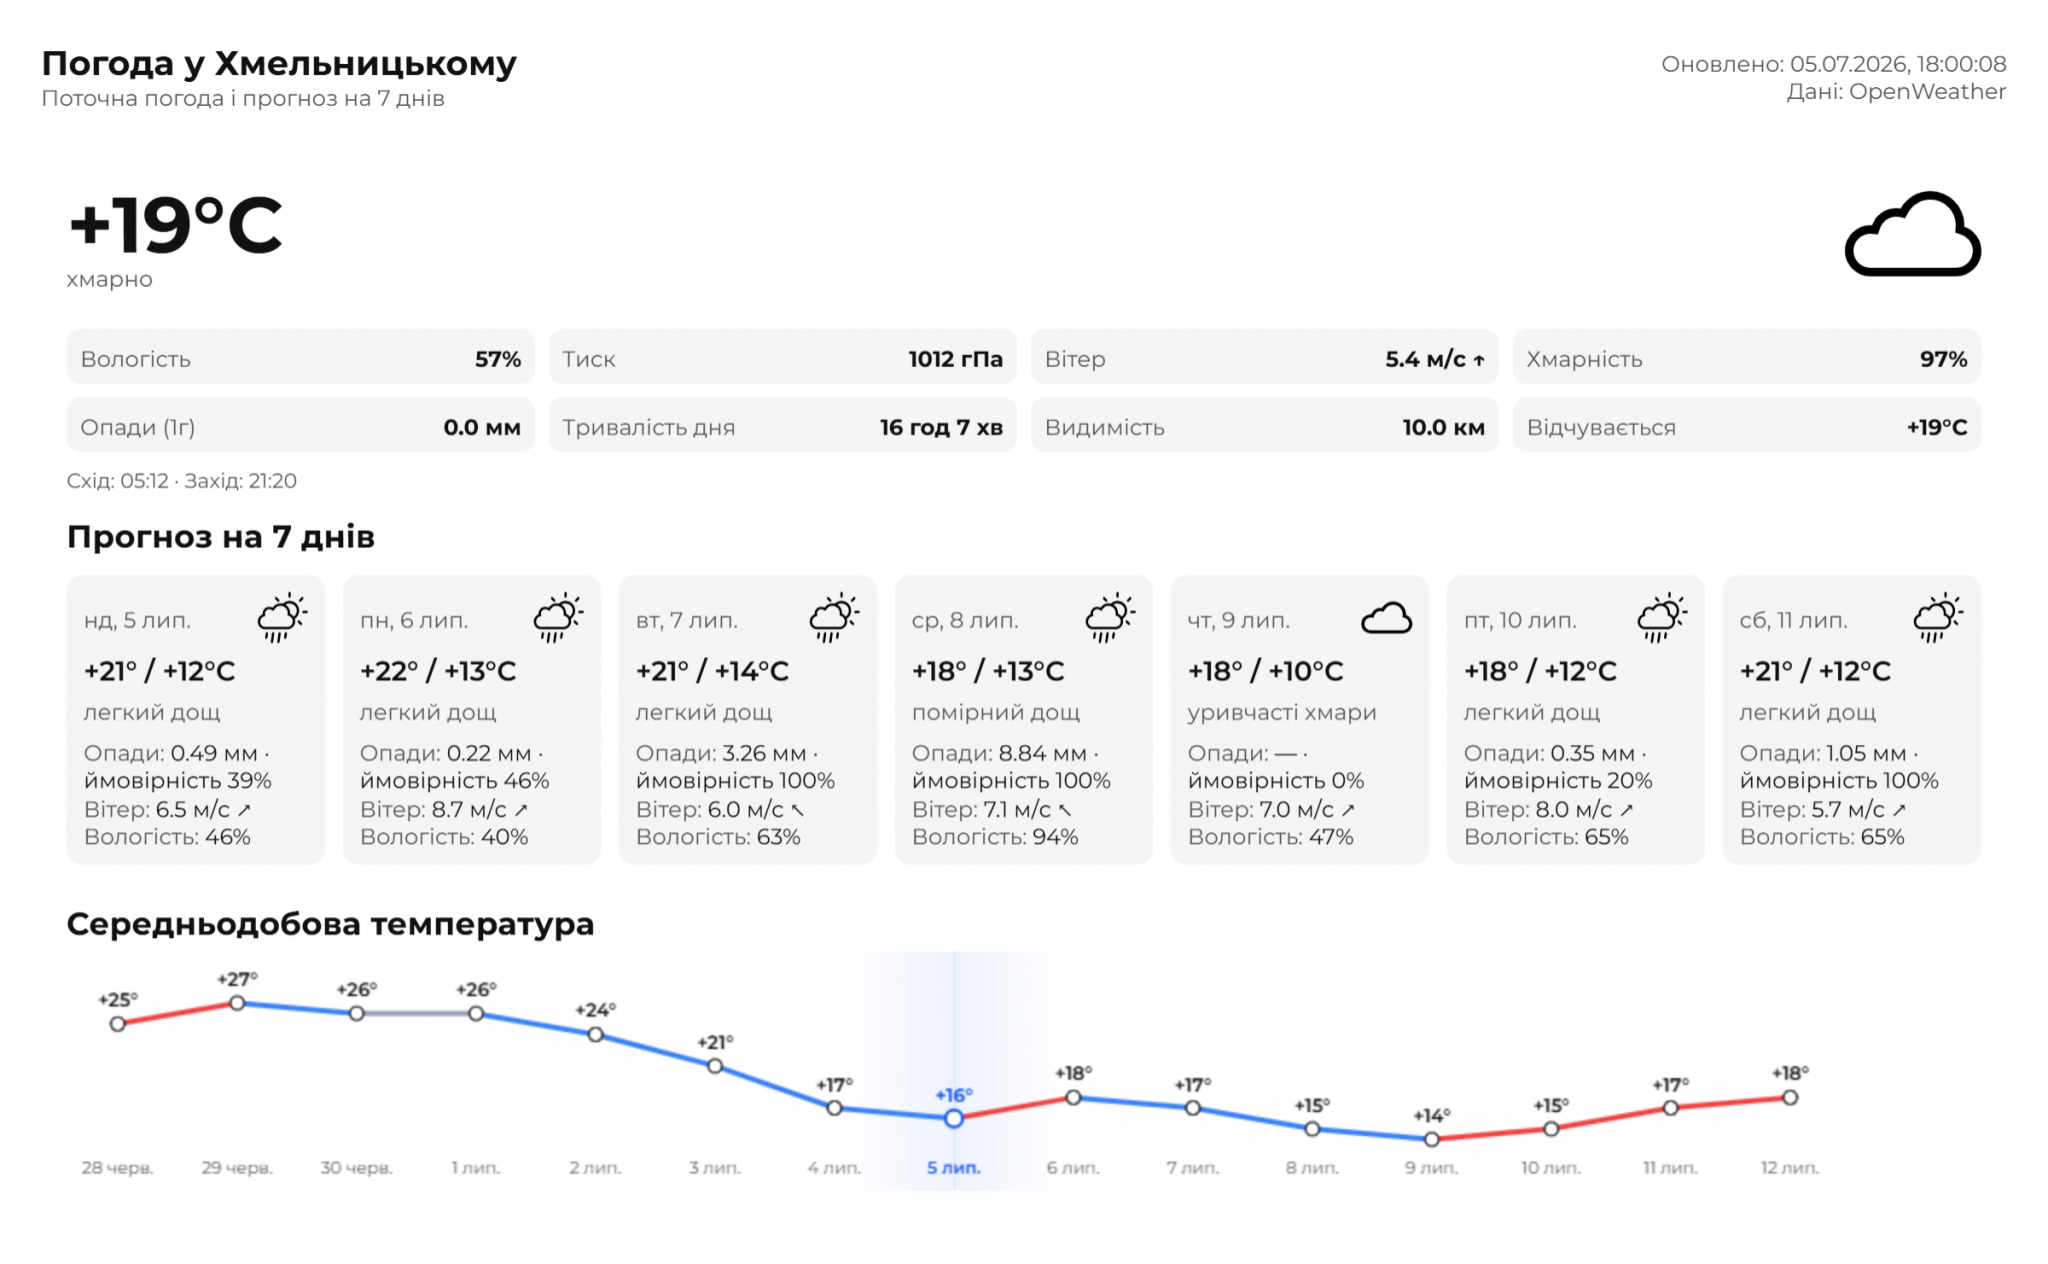The image size is (2048, 1264).
Task: Click the rain icon on the пт, 10 лип. card
Action: pos(1662,617)
